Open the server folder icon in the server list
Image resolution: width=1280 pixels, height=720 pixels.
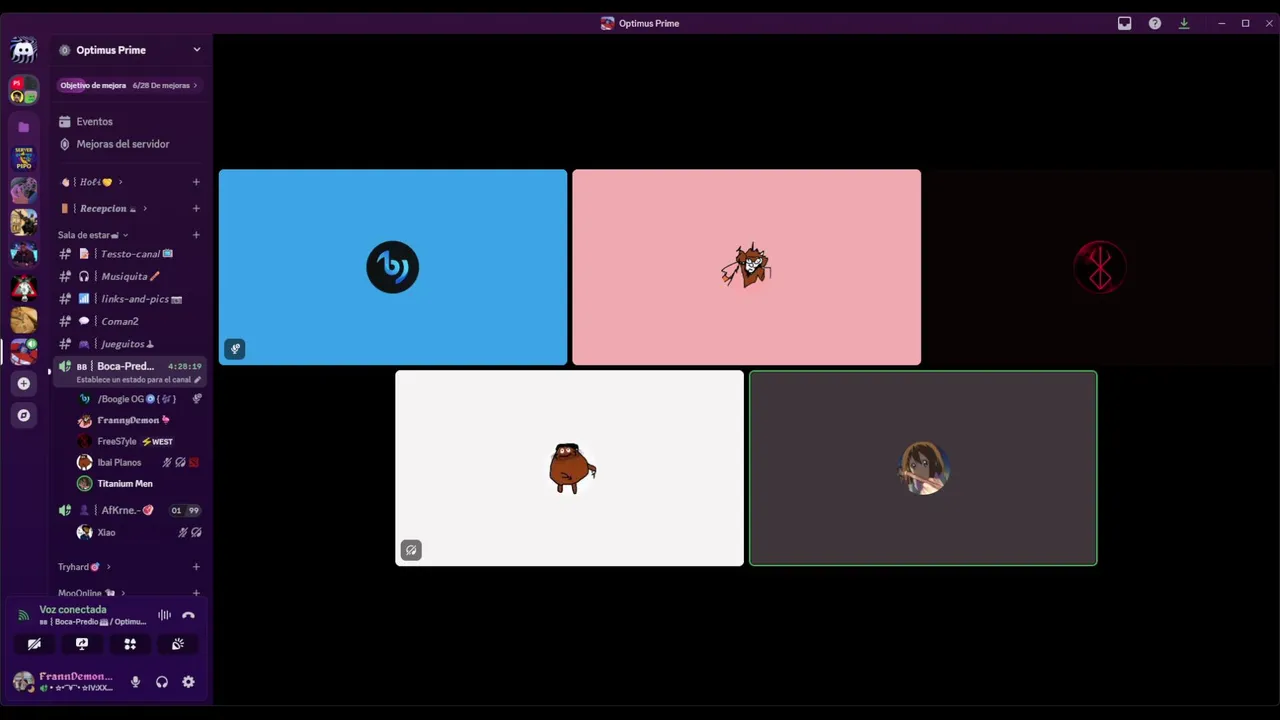[x=23, y=127]
